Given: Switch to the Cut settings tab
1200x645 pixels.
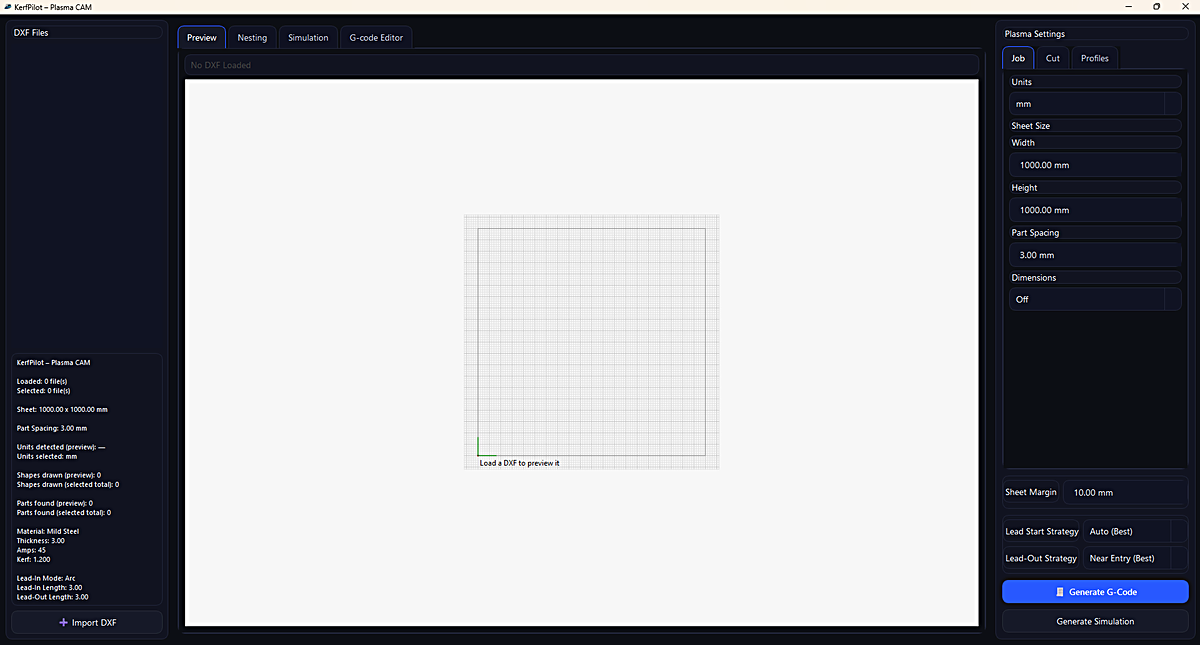Looking at the screenshot, I should [1052, 57].
